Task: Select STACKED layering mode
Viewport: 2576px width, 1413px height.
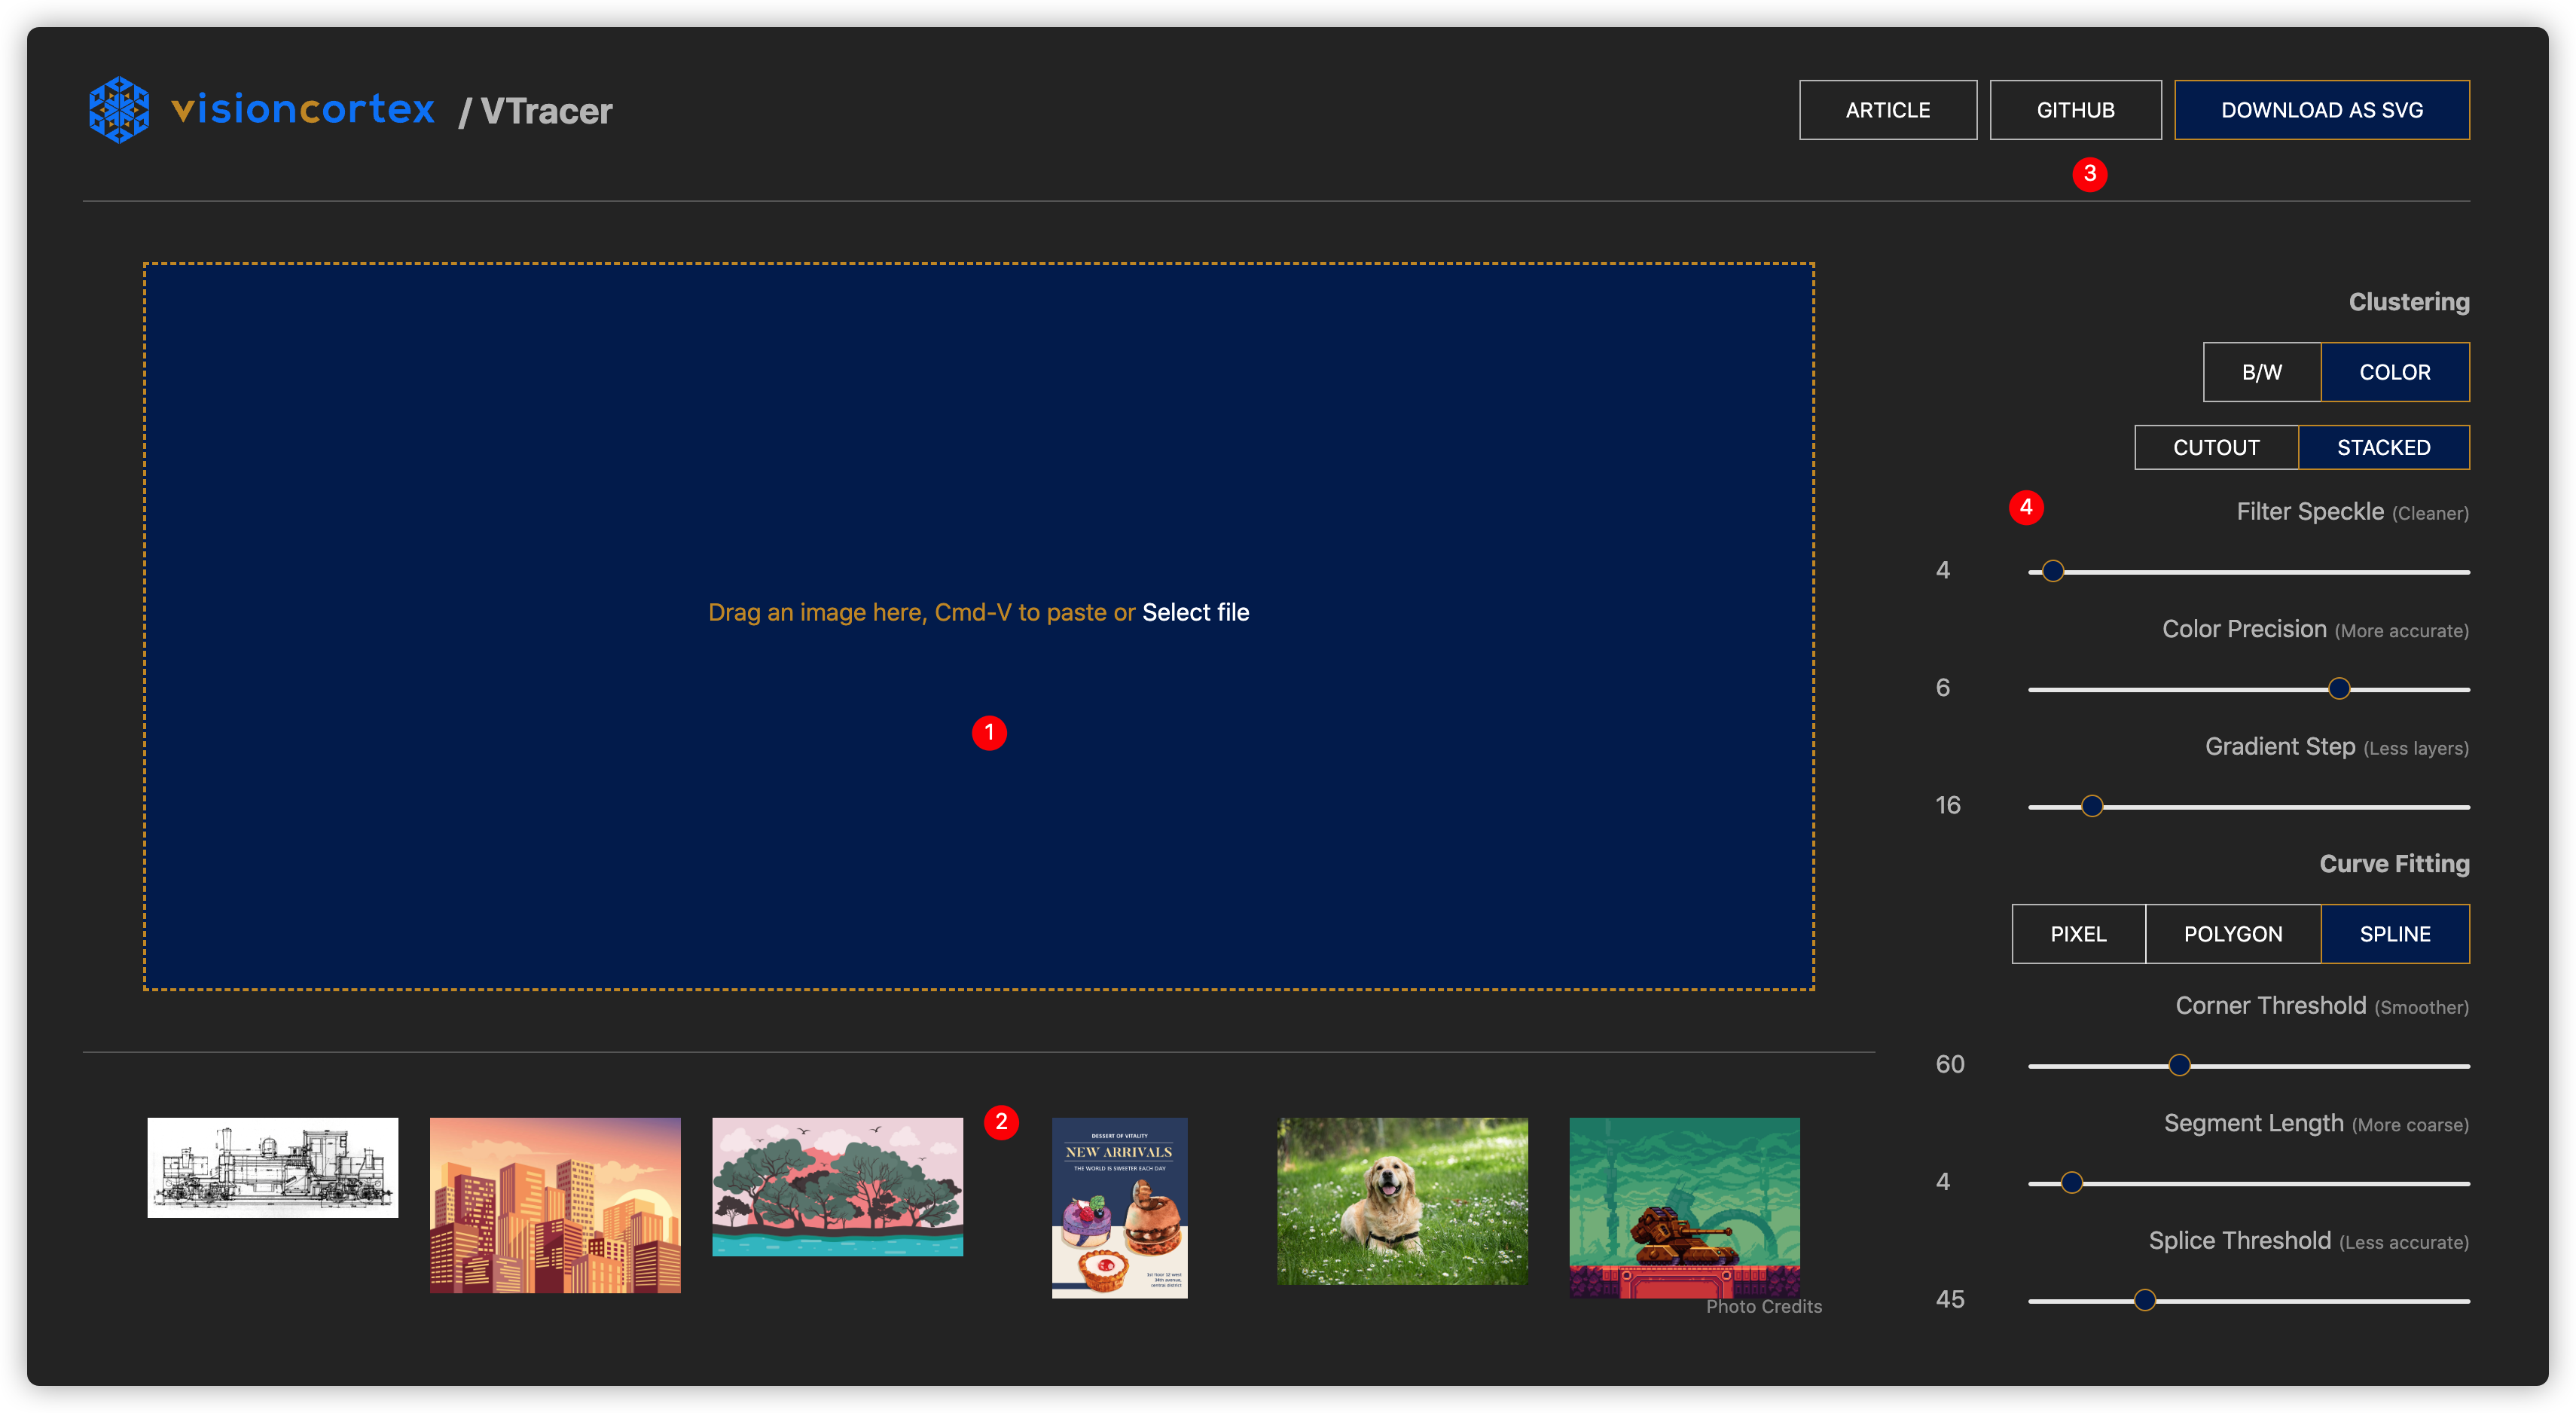Action: [x=2383, y=447]
